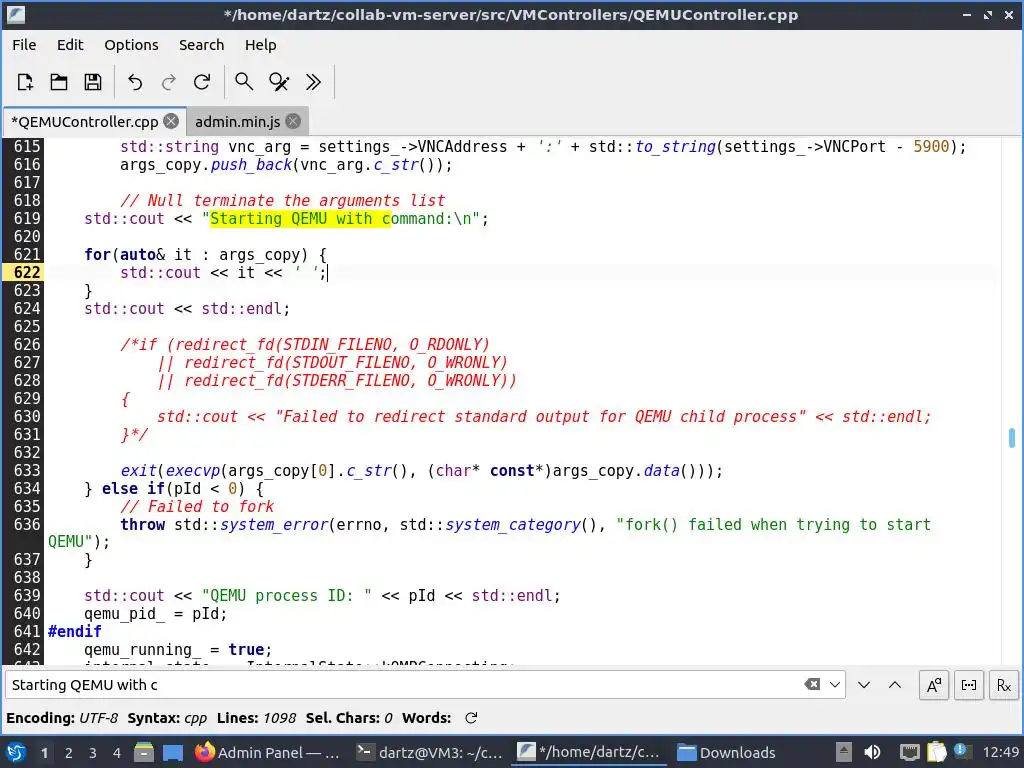The width and height of the screenshot is (1024, 768).
Task: Switch to the Firefox Admin Panel window
Action: (268, 752)
